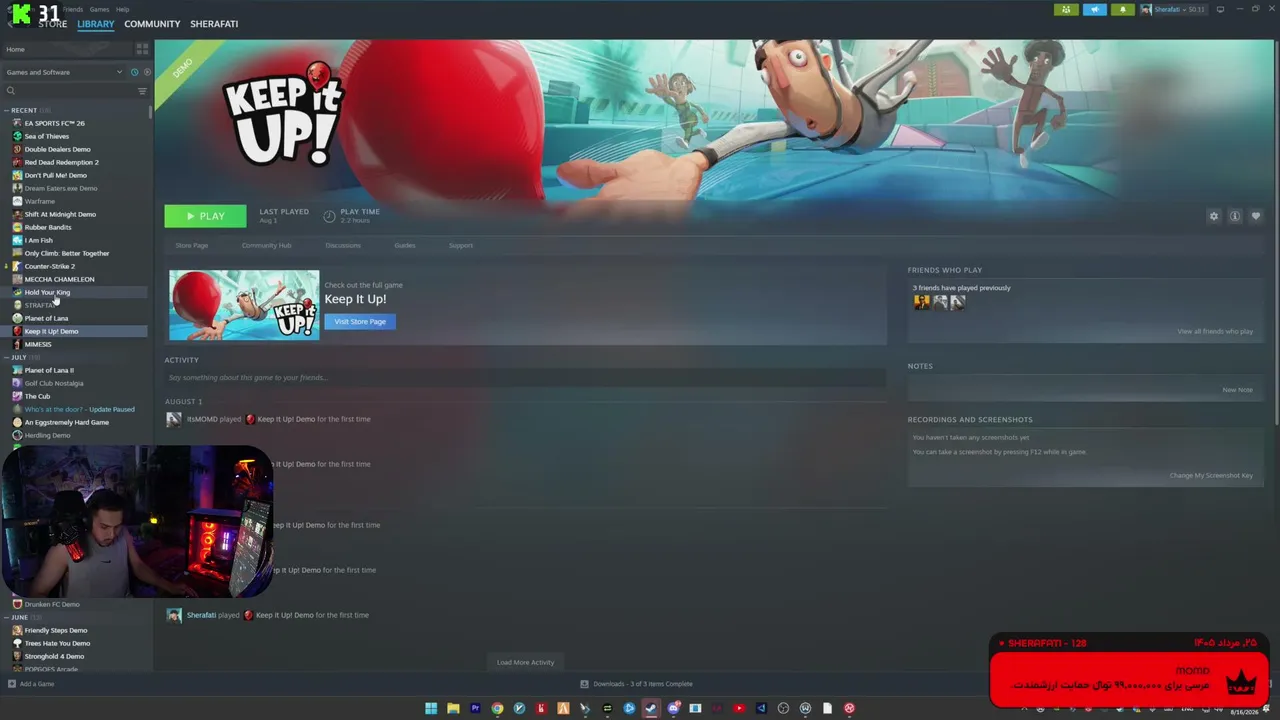Open the Community Hub link

point(266,245)
